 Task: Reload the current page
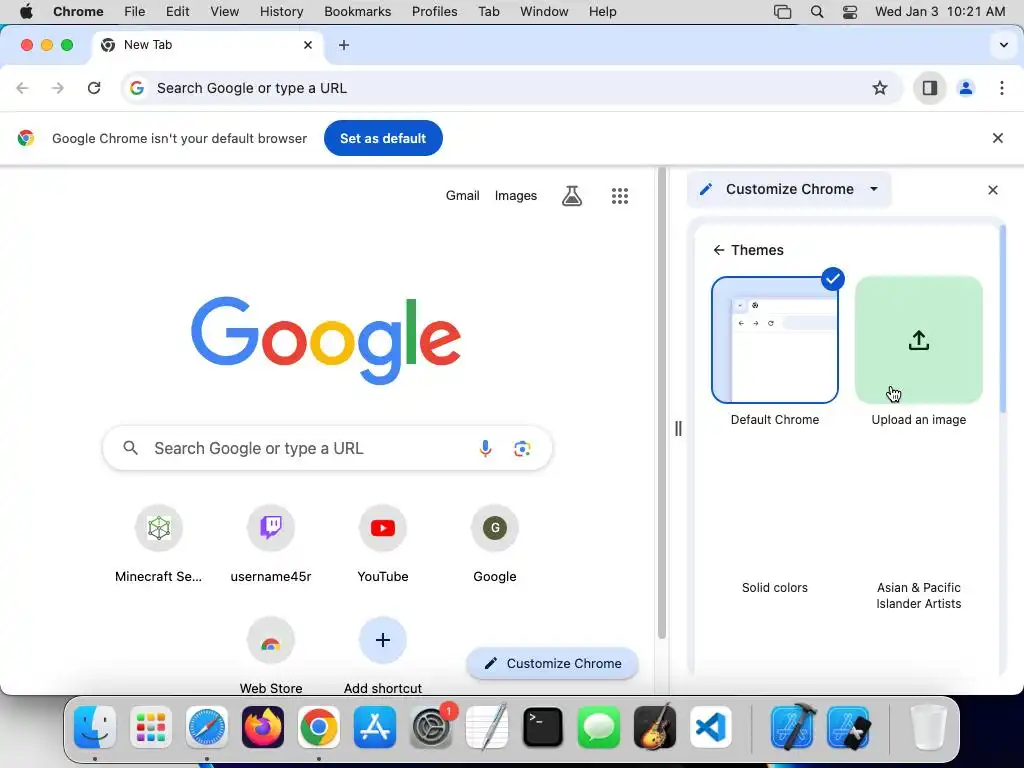94,88
